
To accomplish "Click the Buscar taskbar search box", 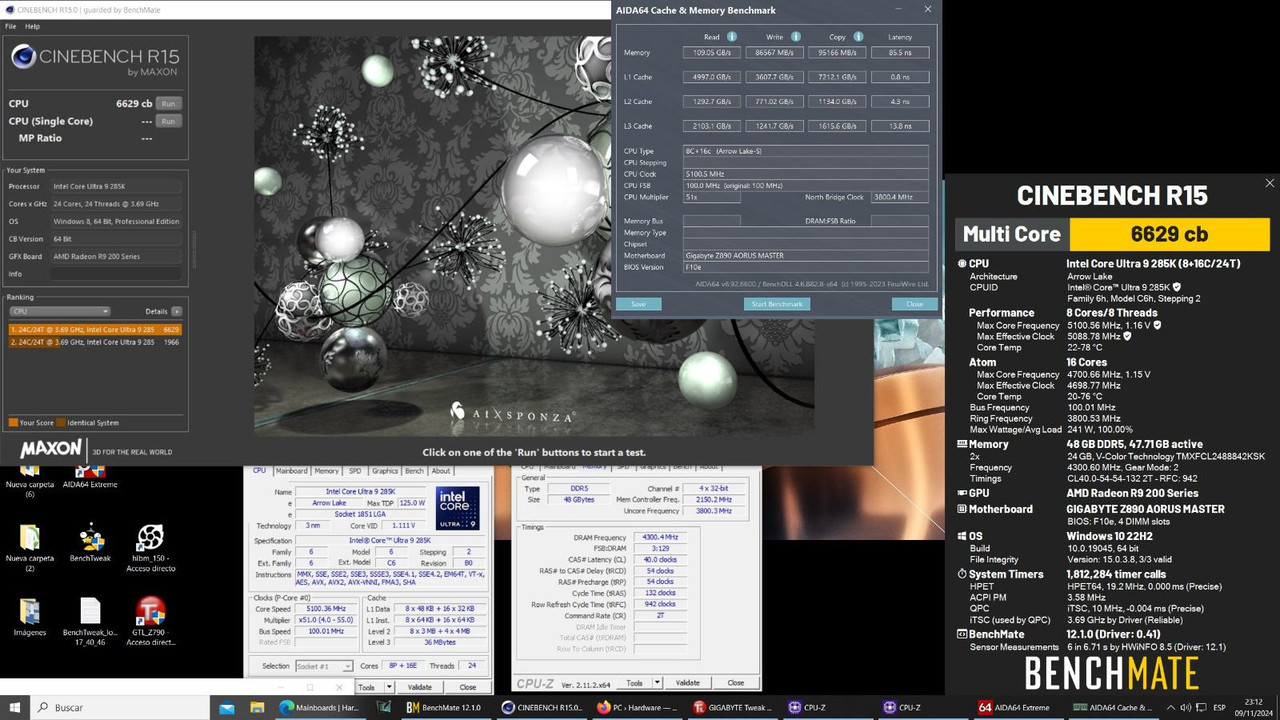I will [120, 707].
